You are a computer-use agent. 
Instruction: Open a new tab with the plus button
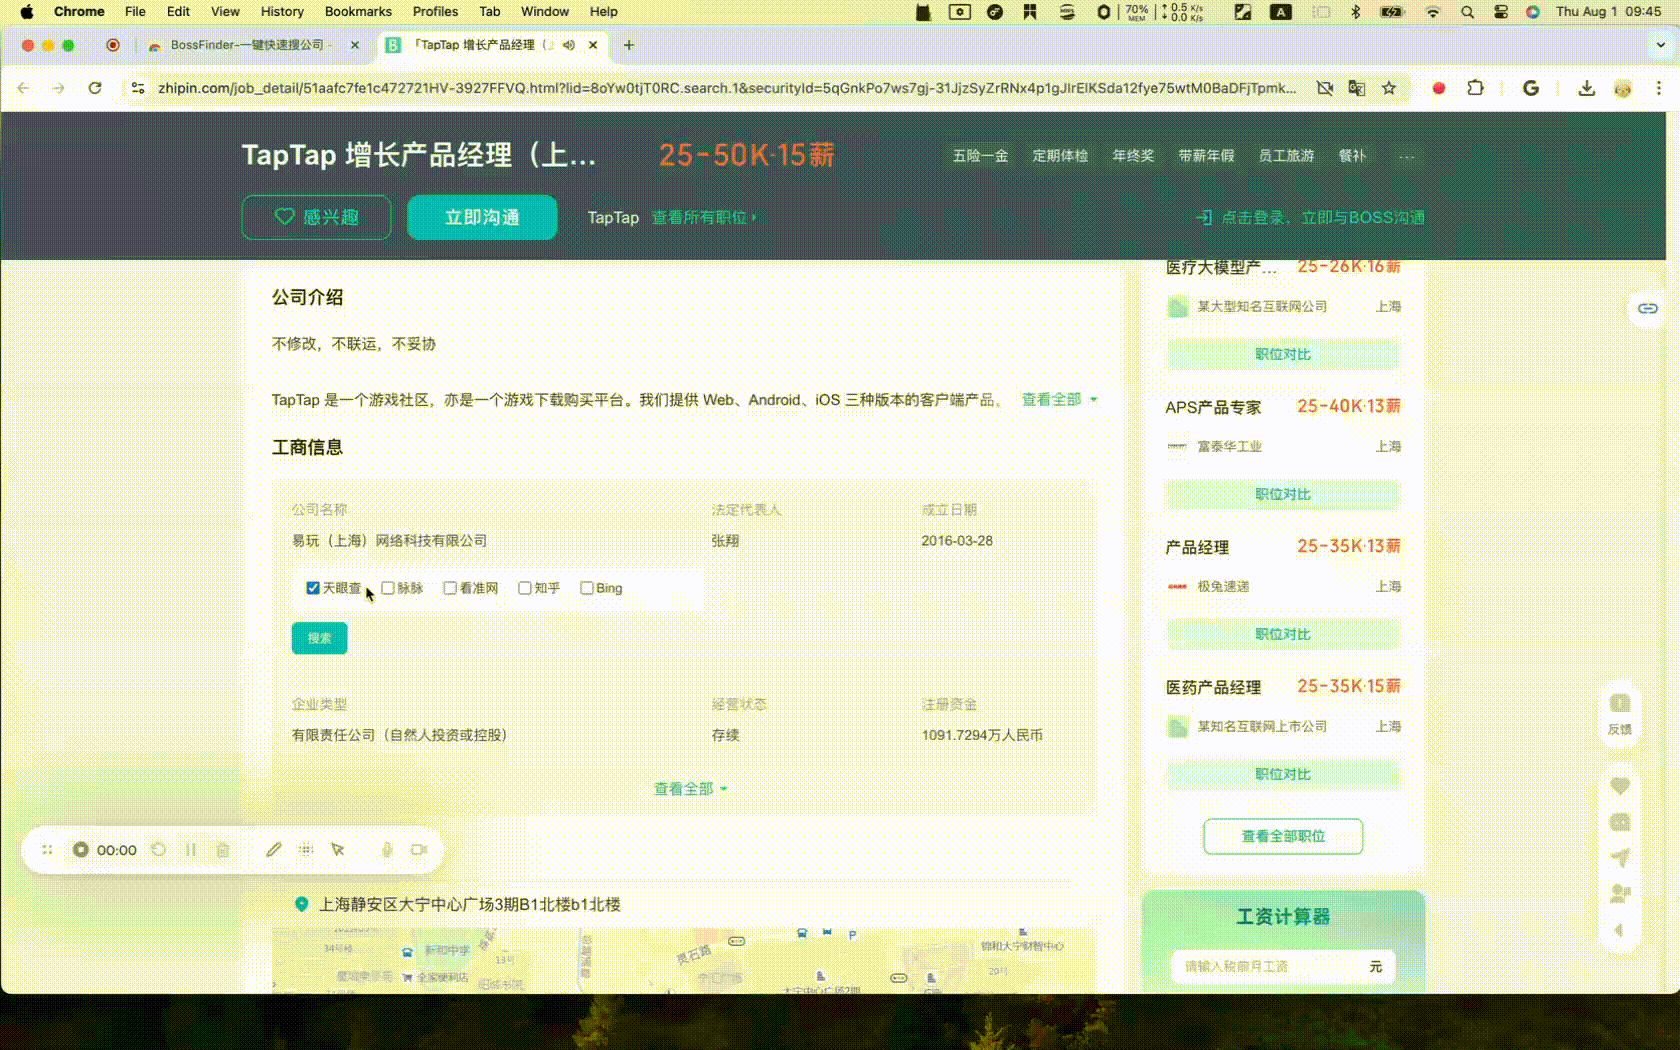point(628,45)
